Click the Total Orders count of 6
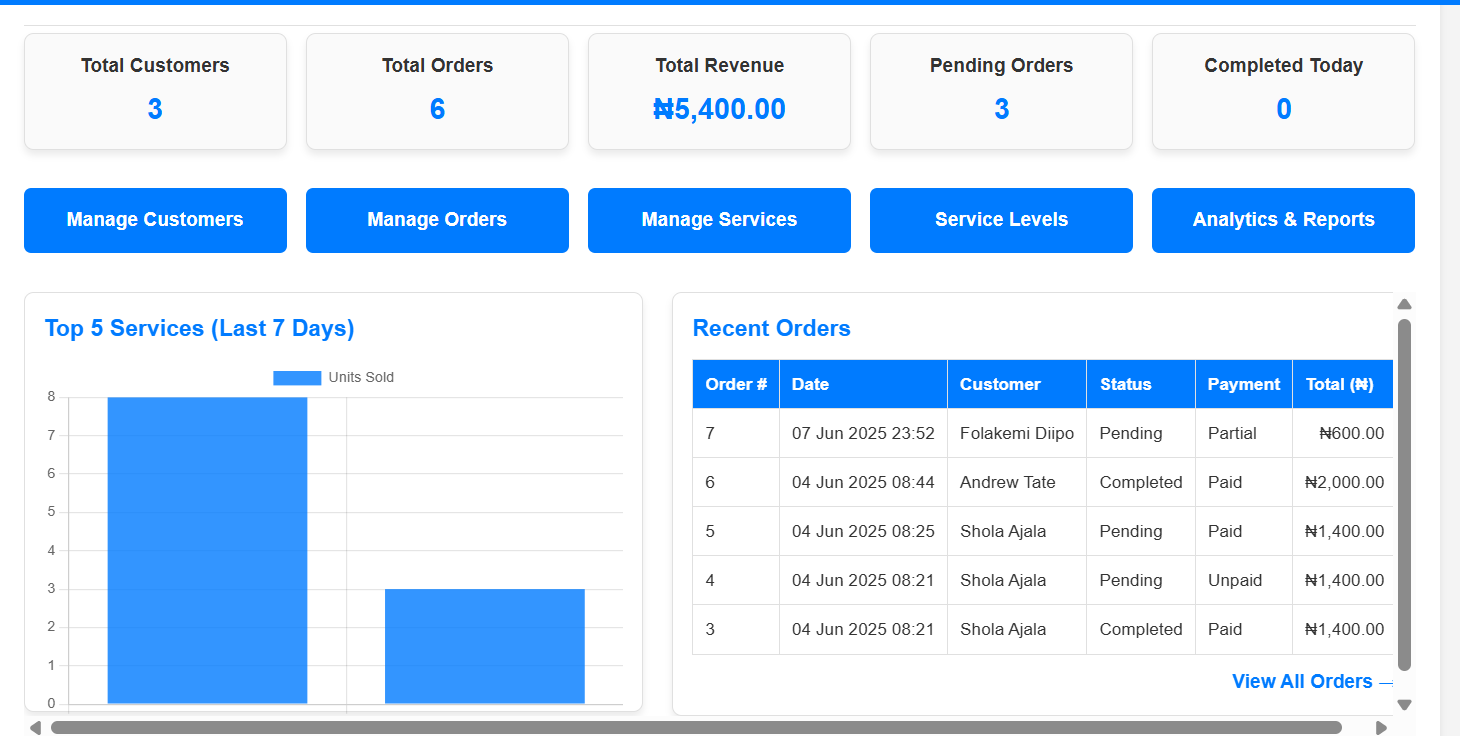 (437, 108)
